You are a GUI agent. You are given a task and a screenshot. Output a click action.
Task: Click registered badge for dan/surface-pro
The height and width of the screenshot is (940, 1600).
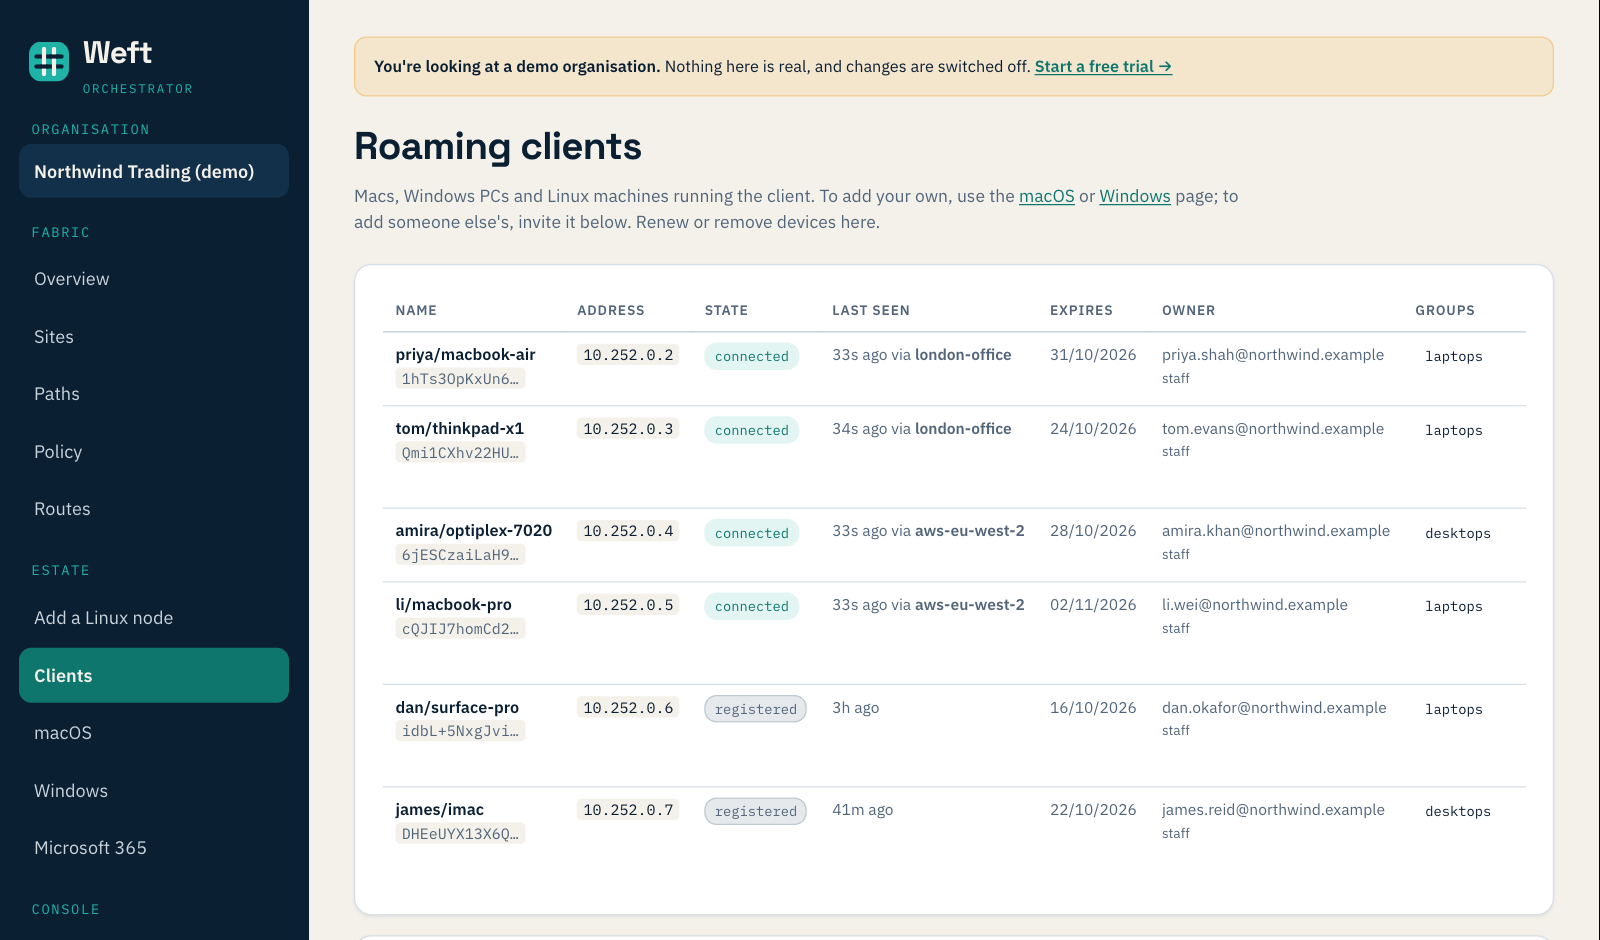tap(756, 709)
